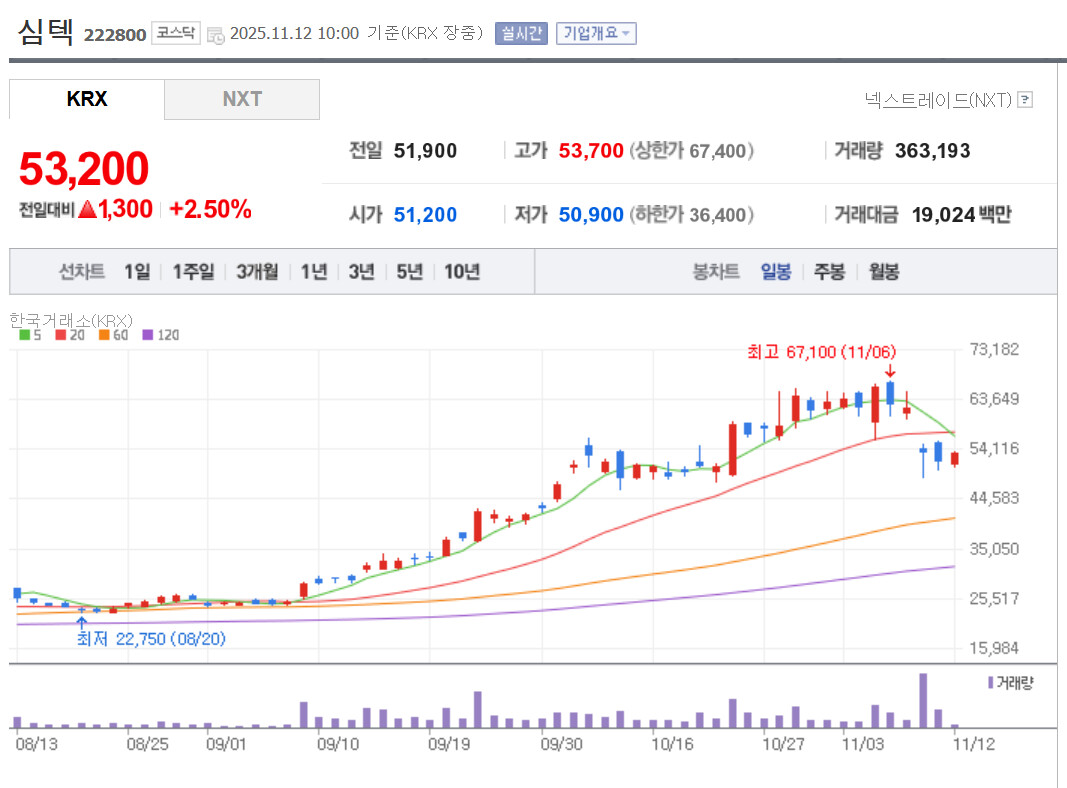Select the 일봉 daily candle chart

tap(775, 272)
